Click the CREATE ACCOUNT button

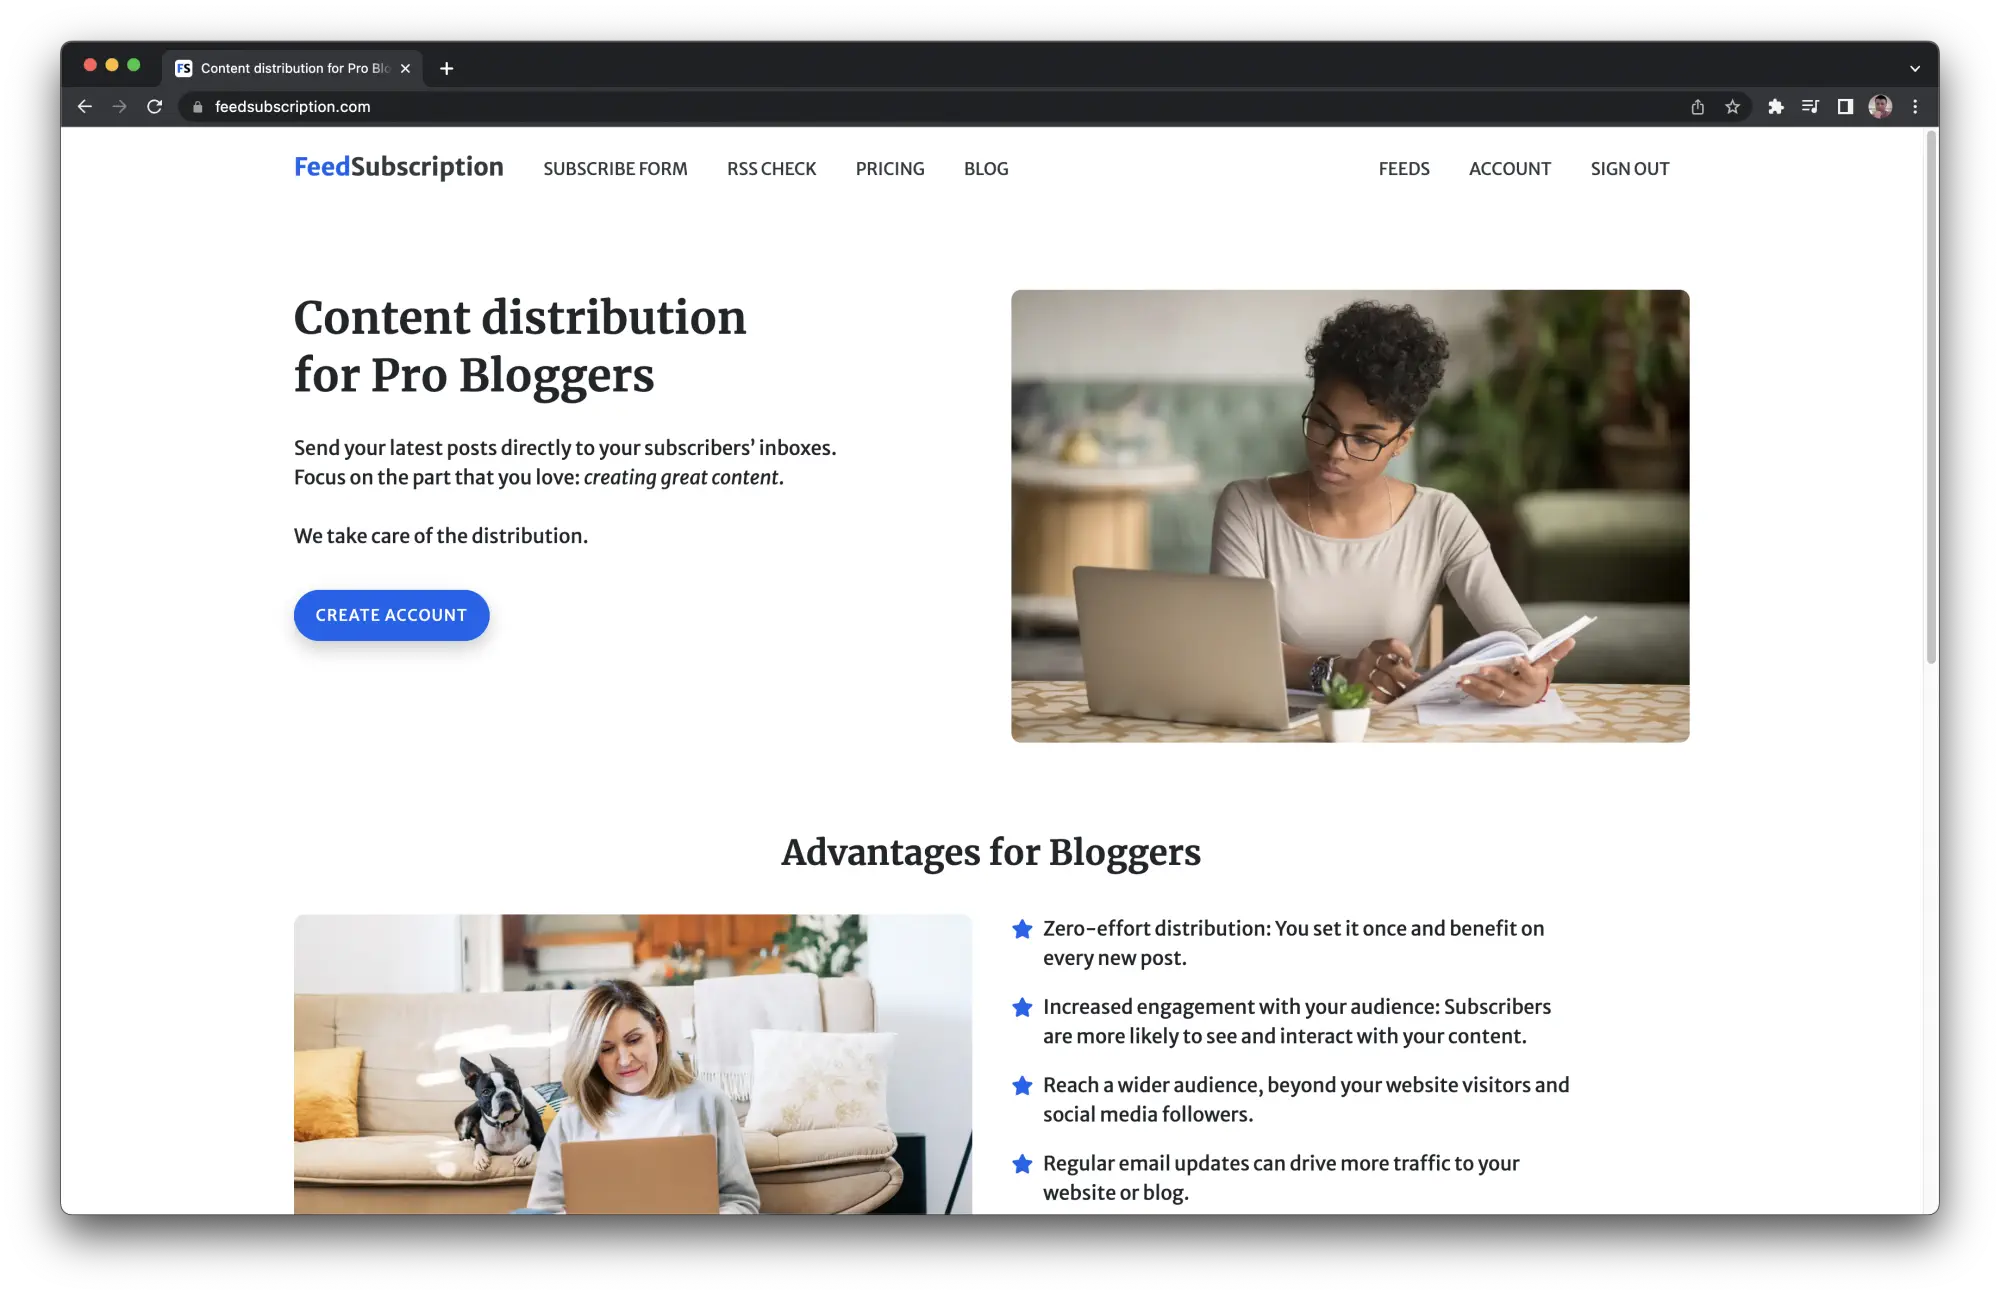tap(391, 614)
